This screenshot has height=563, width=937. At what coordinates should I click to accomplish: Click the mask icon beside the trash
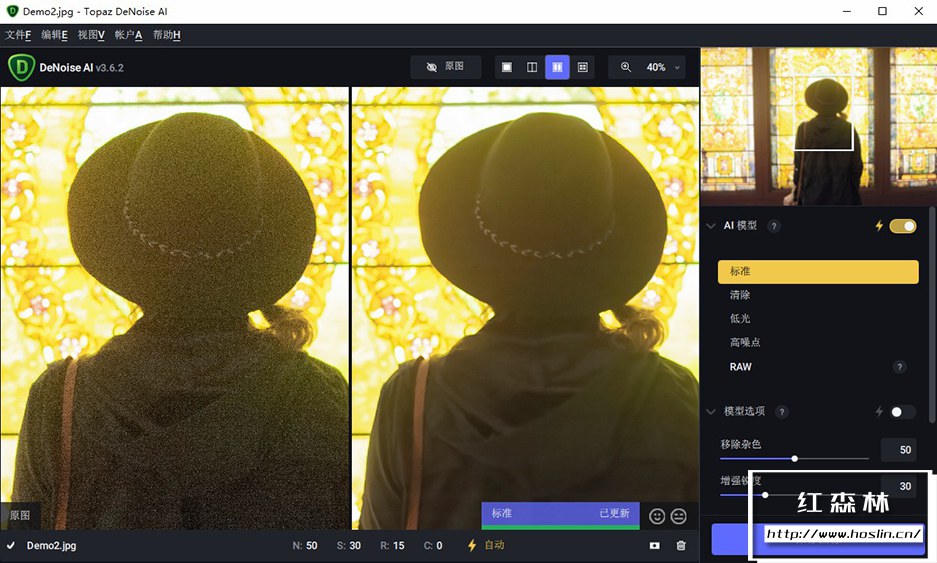click(654, 546)
